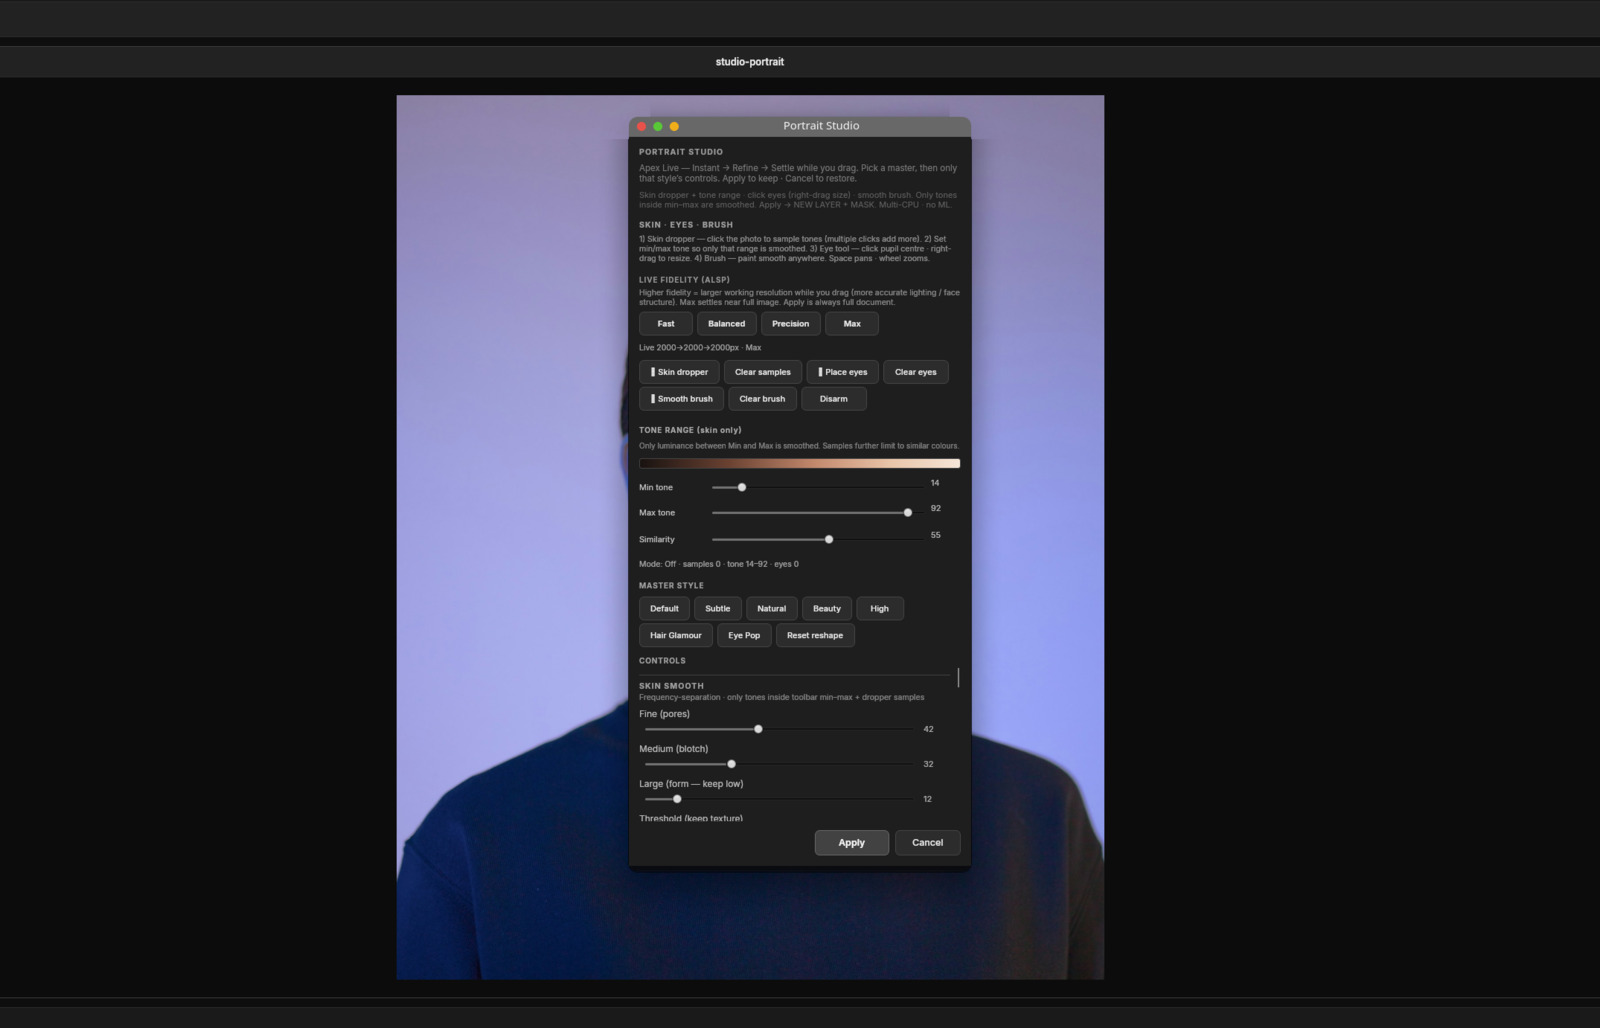Select the Fast fidelity mode
Image resolution: width=1600 pixels, height=1028 pixels.
point(666,324)
